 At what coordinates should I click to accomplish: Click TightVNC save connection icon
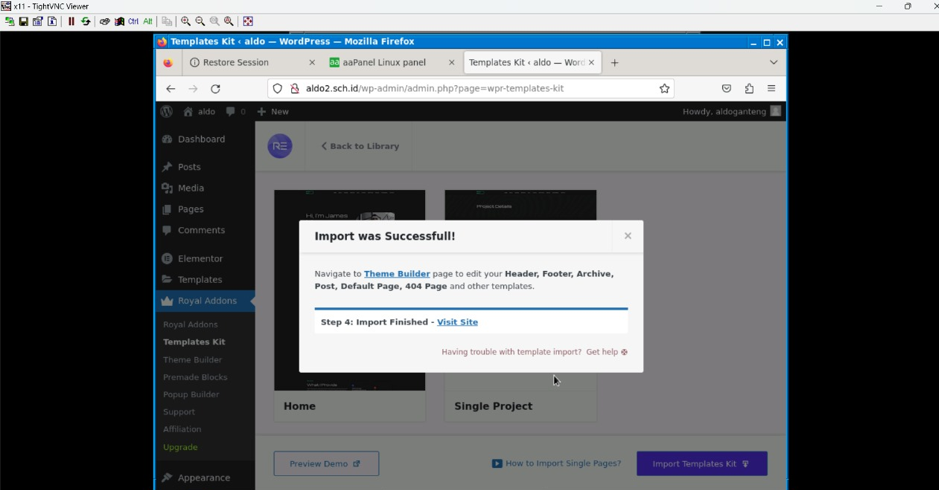pyautogui.click(x=23, y=22)
